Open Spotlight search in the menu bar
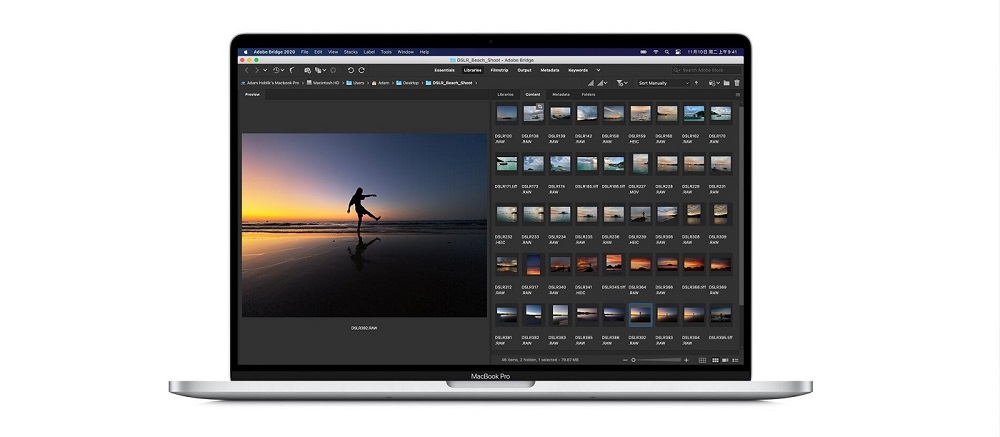 click(x=666, y=52)
